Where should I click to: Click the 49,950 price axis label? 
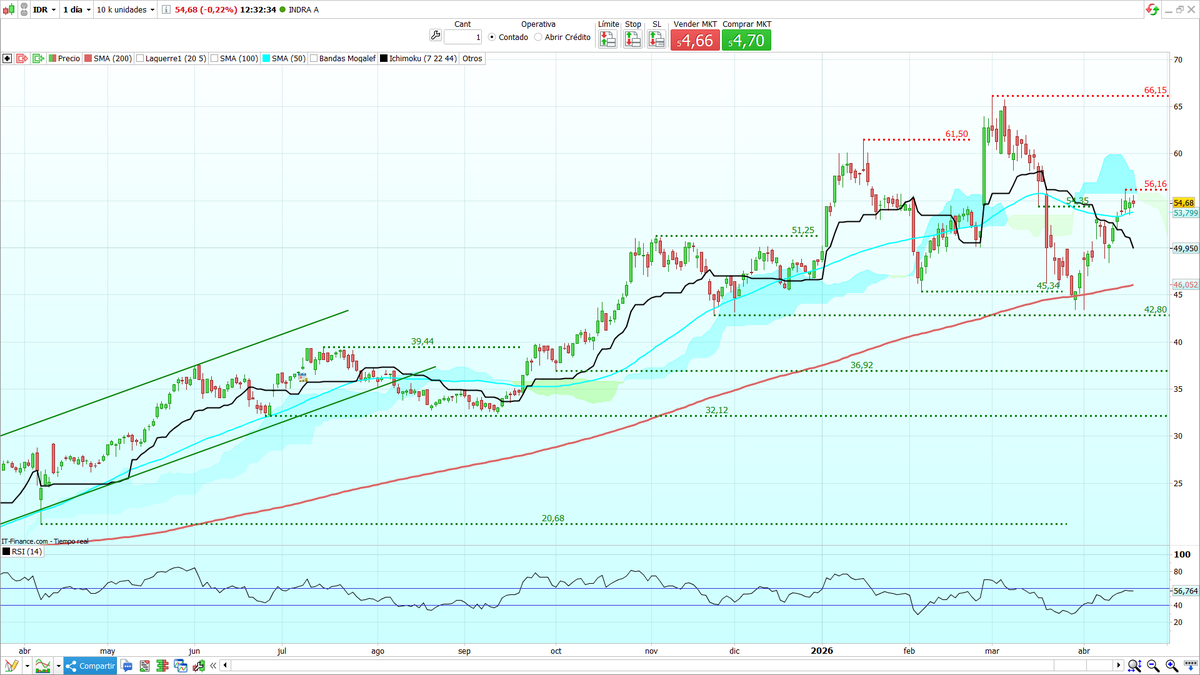(x=1185, y=248)
